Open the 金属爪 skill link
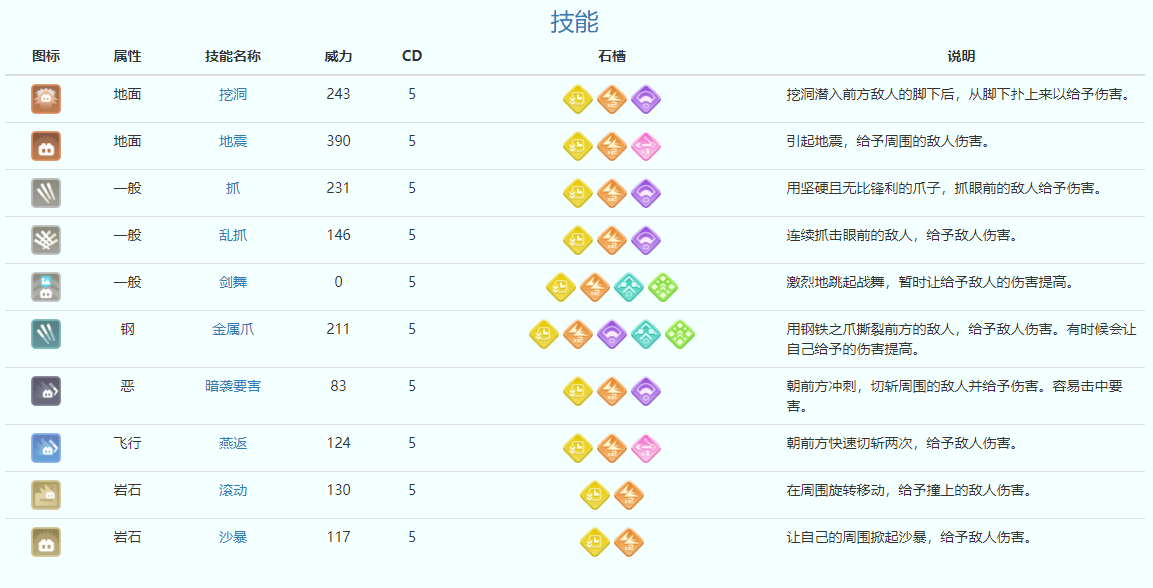Viewport: 1153px width, 588px height. point(233,329)
